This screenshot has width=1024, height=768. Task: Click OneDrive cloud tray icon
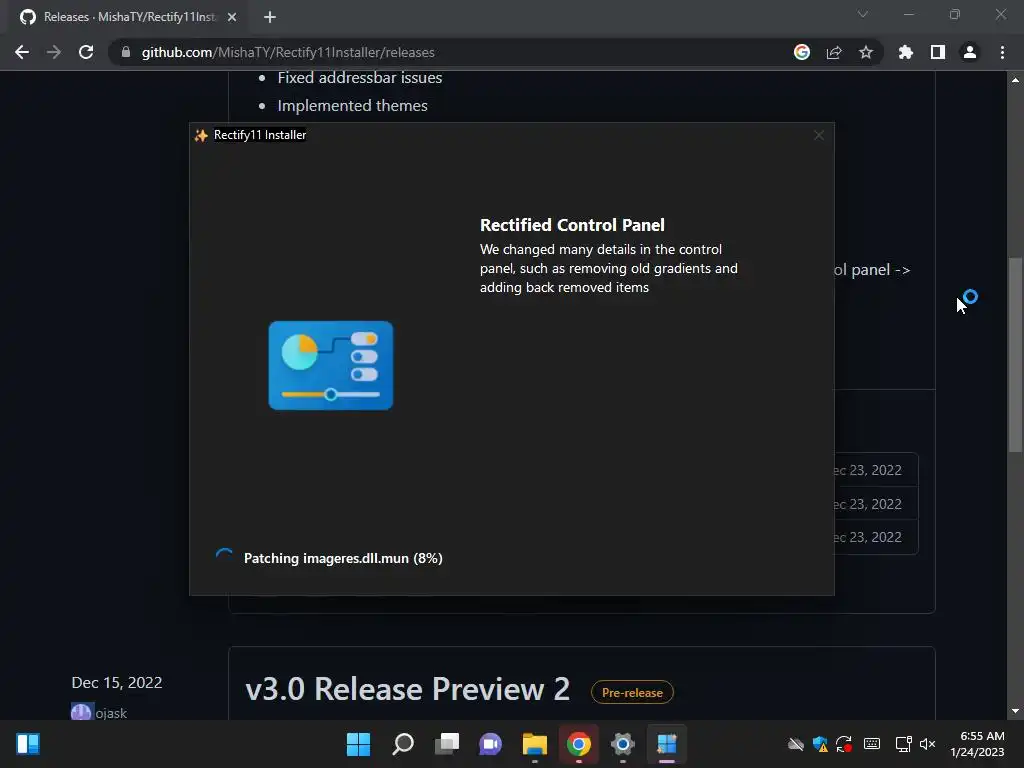(x=795, y=744)
